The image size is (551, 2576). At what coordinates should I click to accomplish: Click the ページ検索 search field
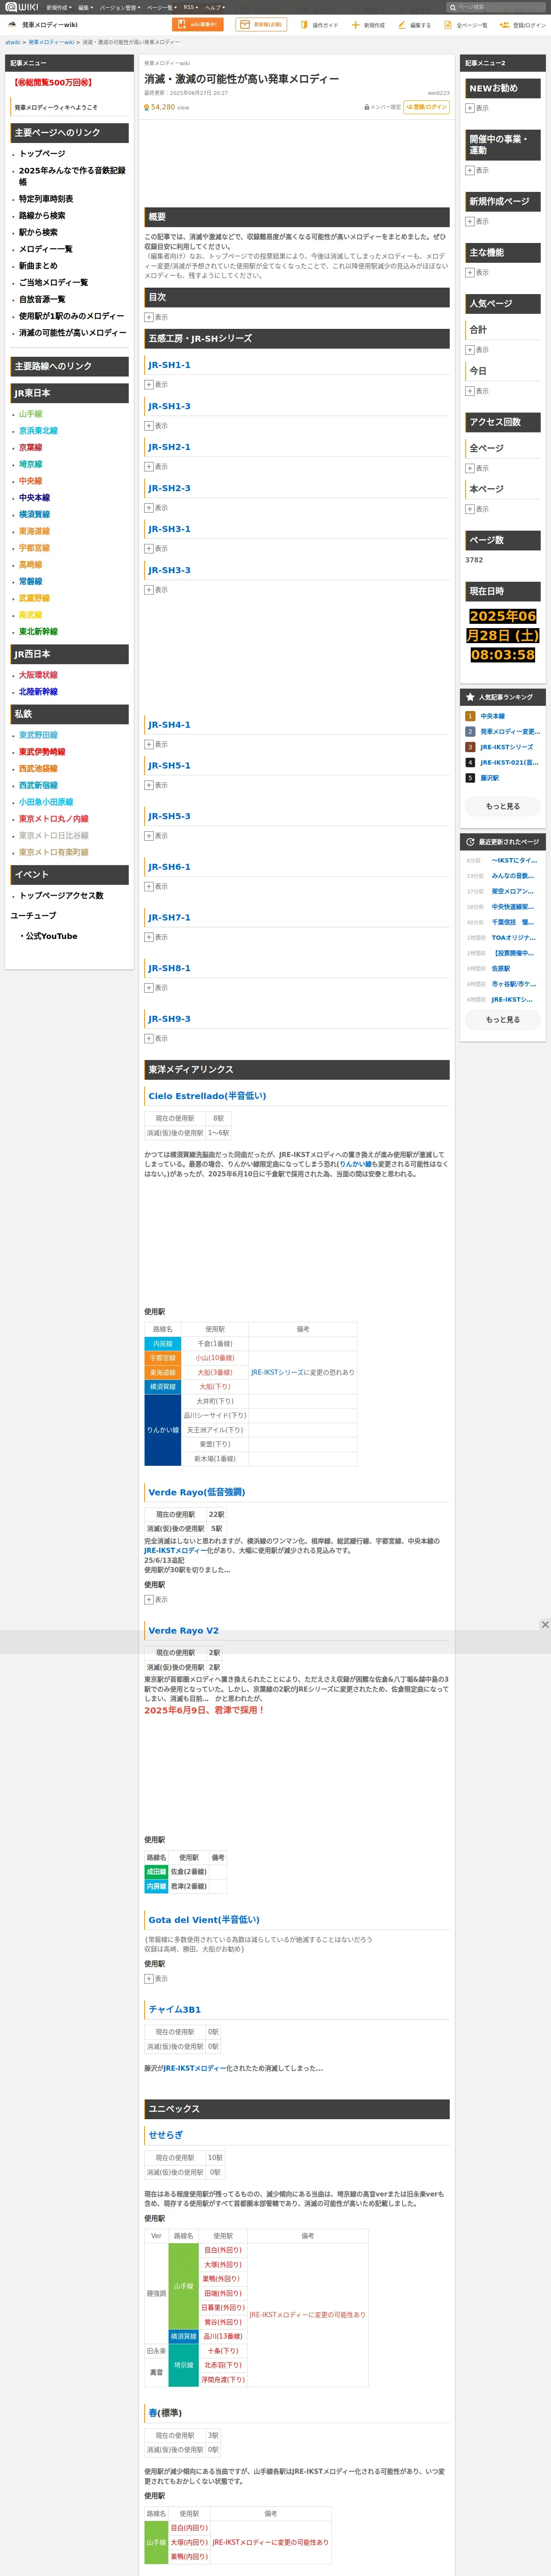point(496,7)
